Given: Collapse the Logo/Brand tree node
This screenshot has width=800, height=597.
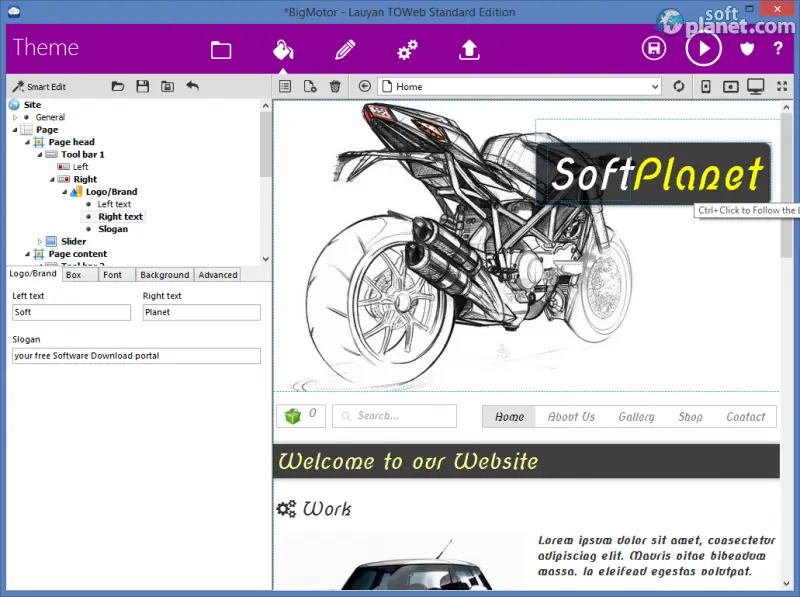Looking at the screenshot, I should [x=64, y=192].
